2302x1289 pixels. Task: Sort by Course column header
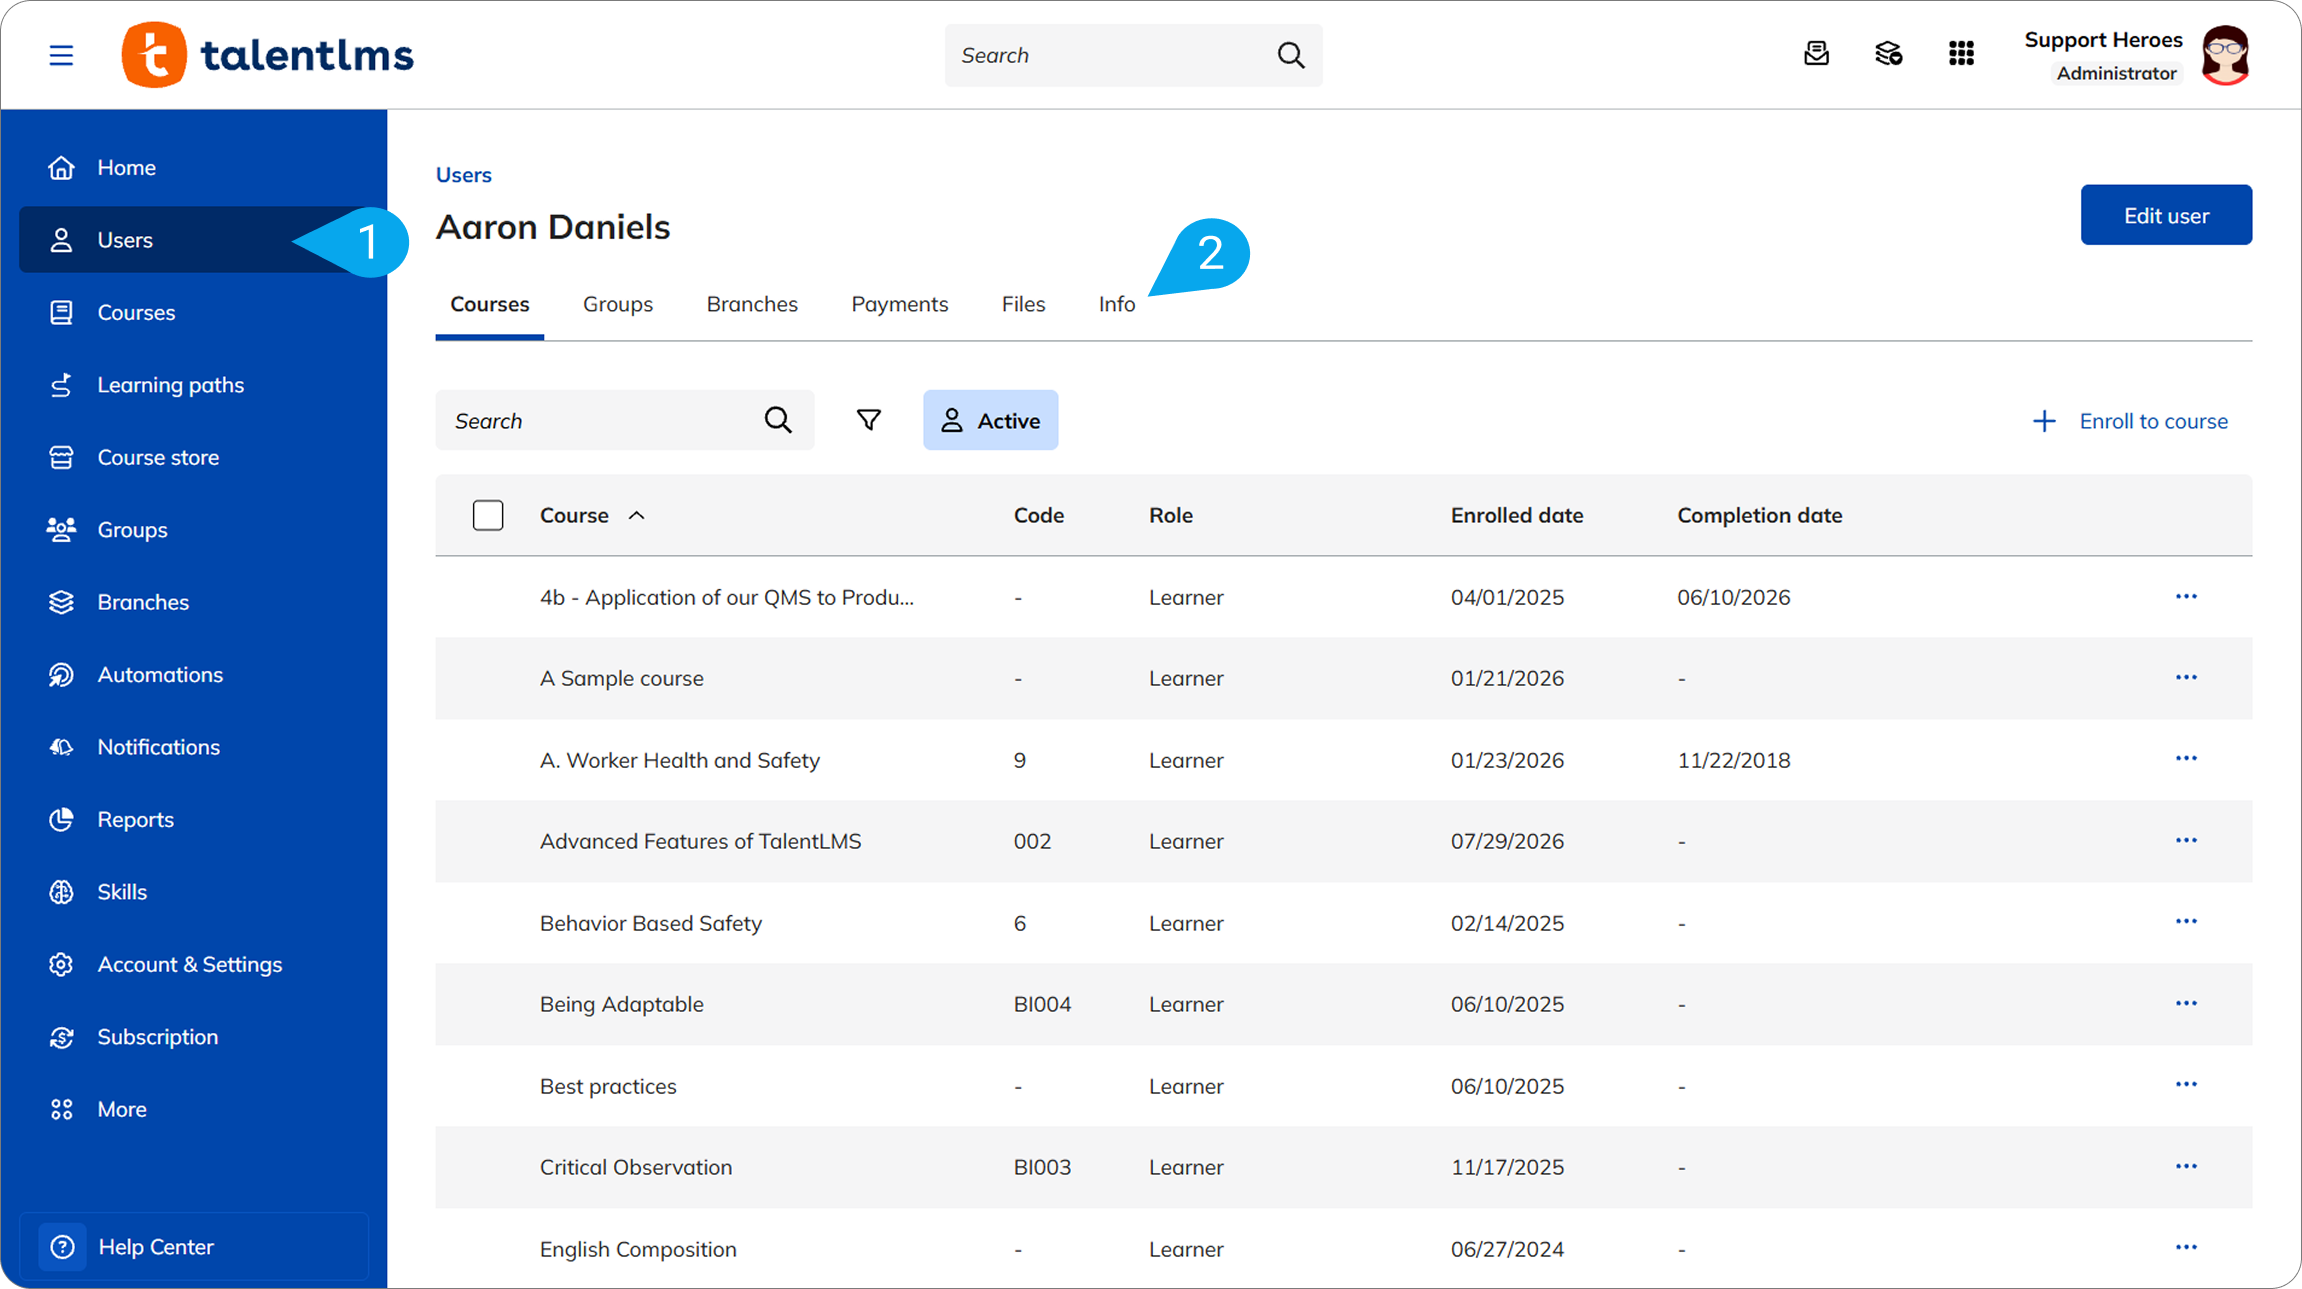coord(592,515)
